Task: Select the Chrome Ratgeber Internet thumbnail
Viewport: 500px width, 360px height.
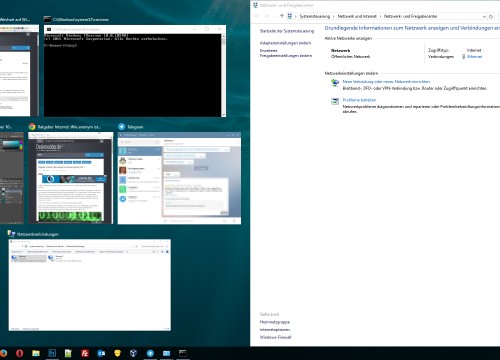Action: [x=71, y=178]
